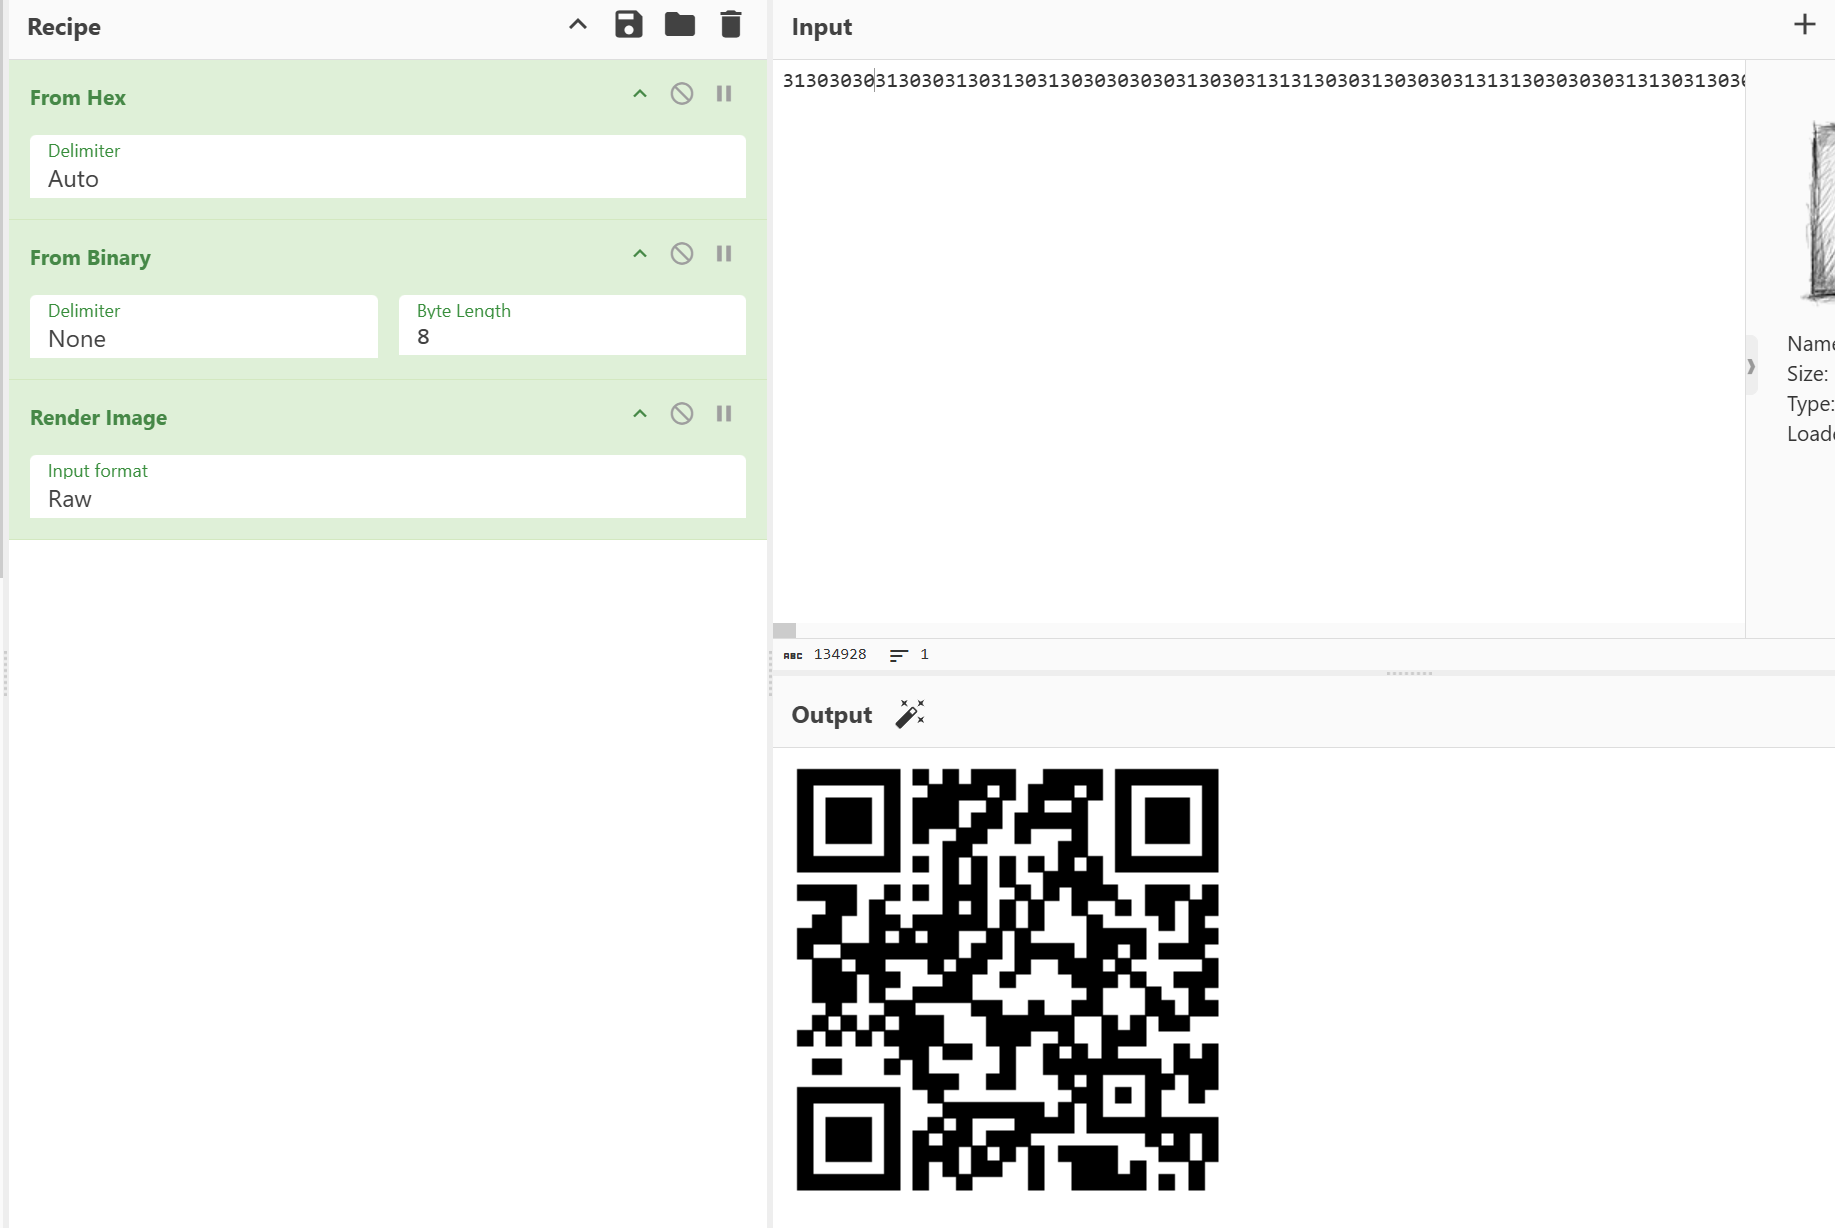Open Render Image Input format dropdown

(388, 486)
